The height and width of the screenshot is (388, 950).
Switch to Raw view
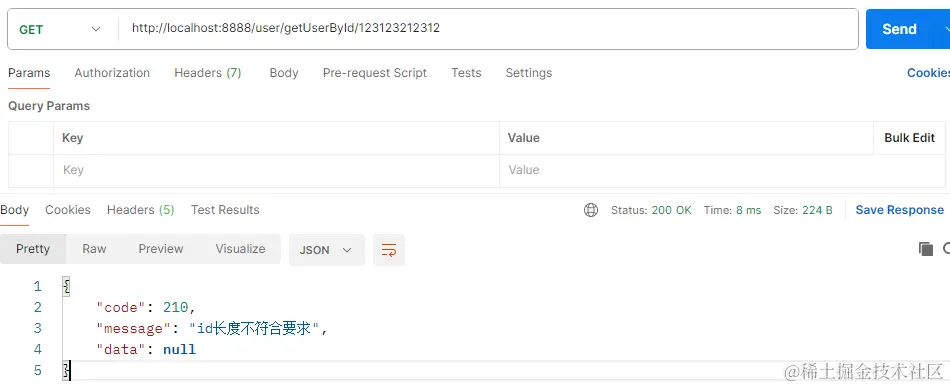click(95, 249)
